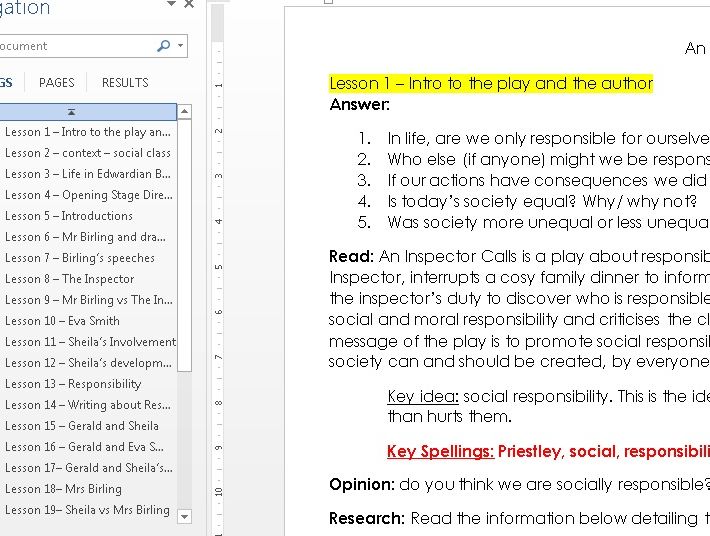
Task: Click the headings list scroll up arrow
Action: (184, 111)
